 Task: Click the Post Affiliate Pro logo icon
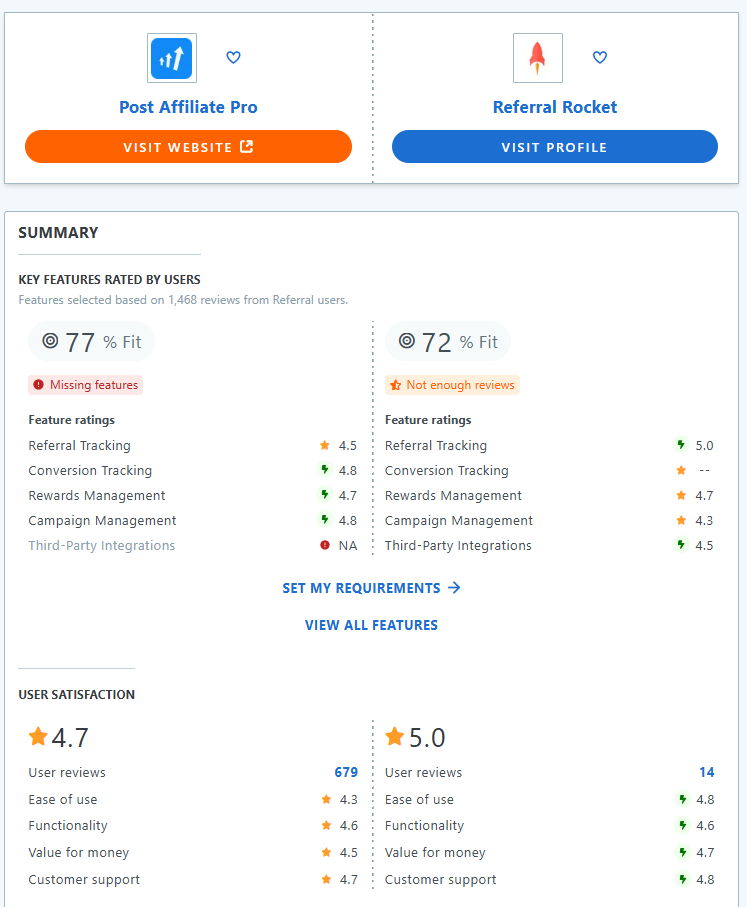coord(171,57)
